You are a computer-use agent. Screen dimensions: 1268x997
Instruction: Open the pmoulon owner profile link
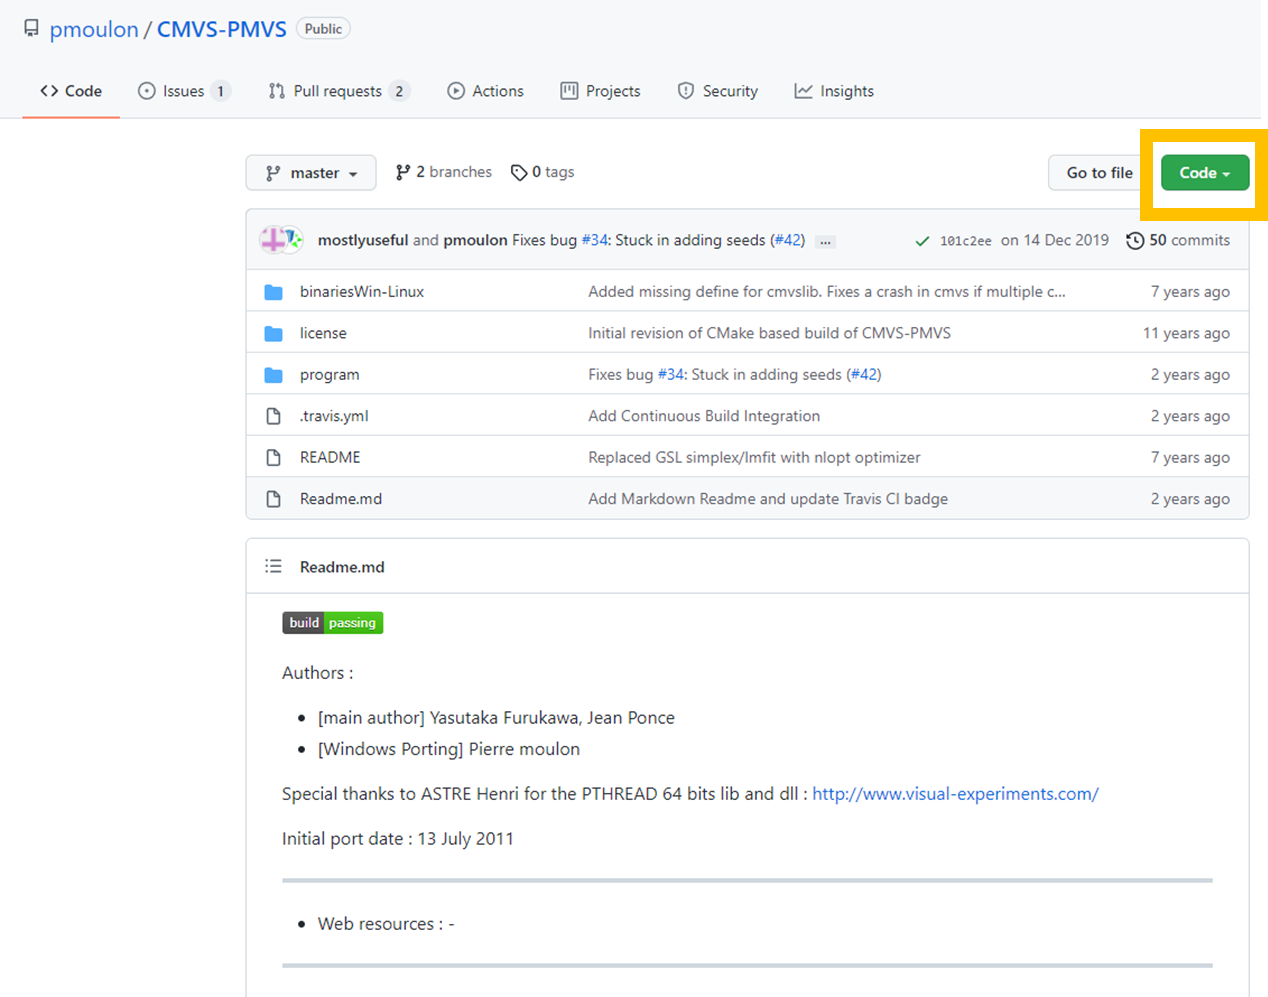[x=94, y=29]
